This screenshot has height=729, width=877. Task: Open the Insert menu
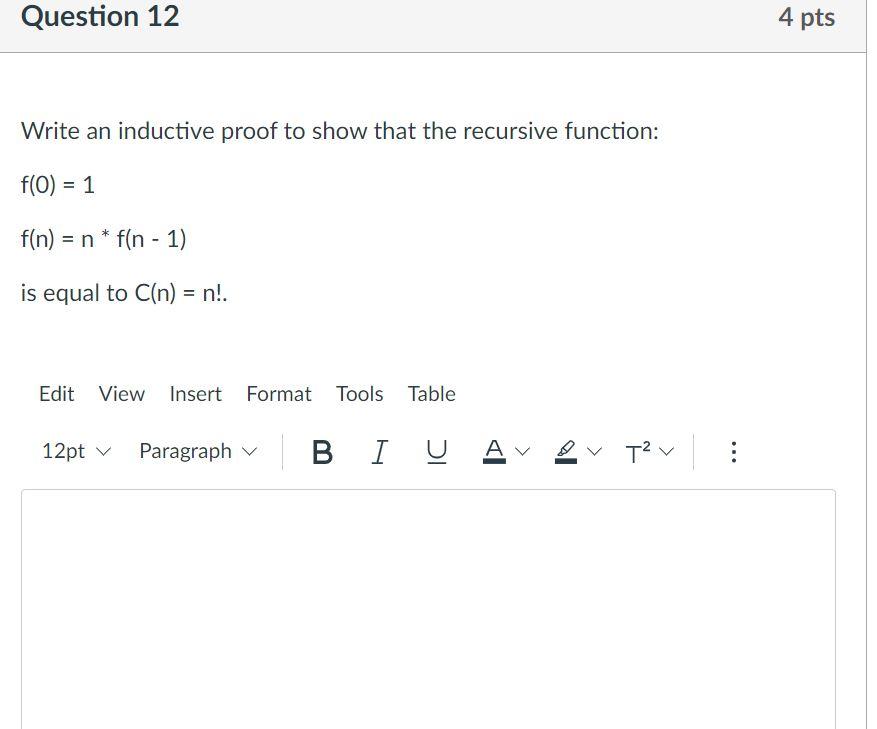coord(195,394)
